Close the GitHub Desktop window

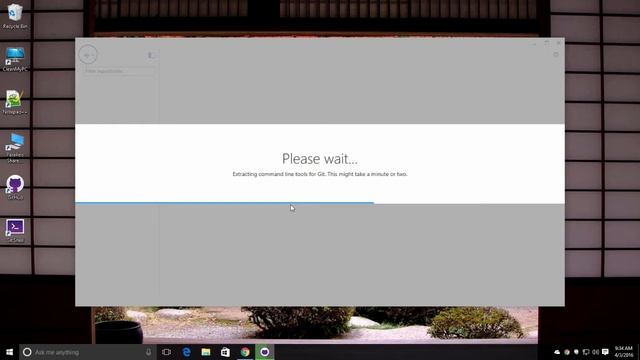coord(558,42)
